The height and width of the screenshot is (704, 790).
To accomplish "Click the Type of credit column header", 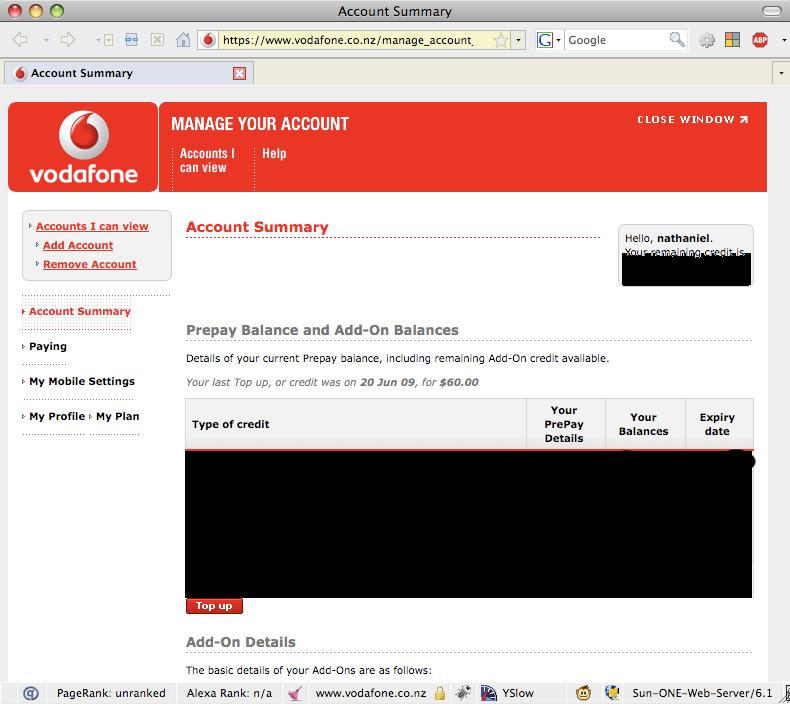I will click(x=356, y=424).
